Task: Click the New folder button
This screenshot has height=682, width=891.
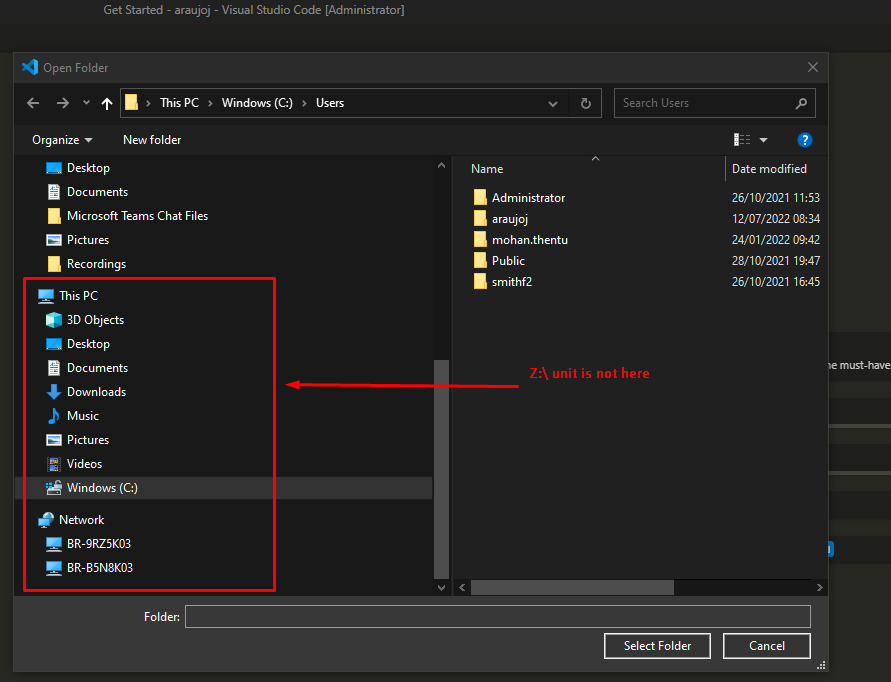Action: pyautogui.click(x=152, y=140)
